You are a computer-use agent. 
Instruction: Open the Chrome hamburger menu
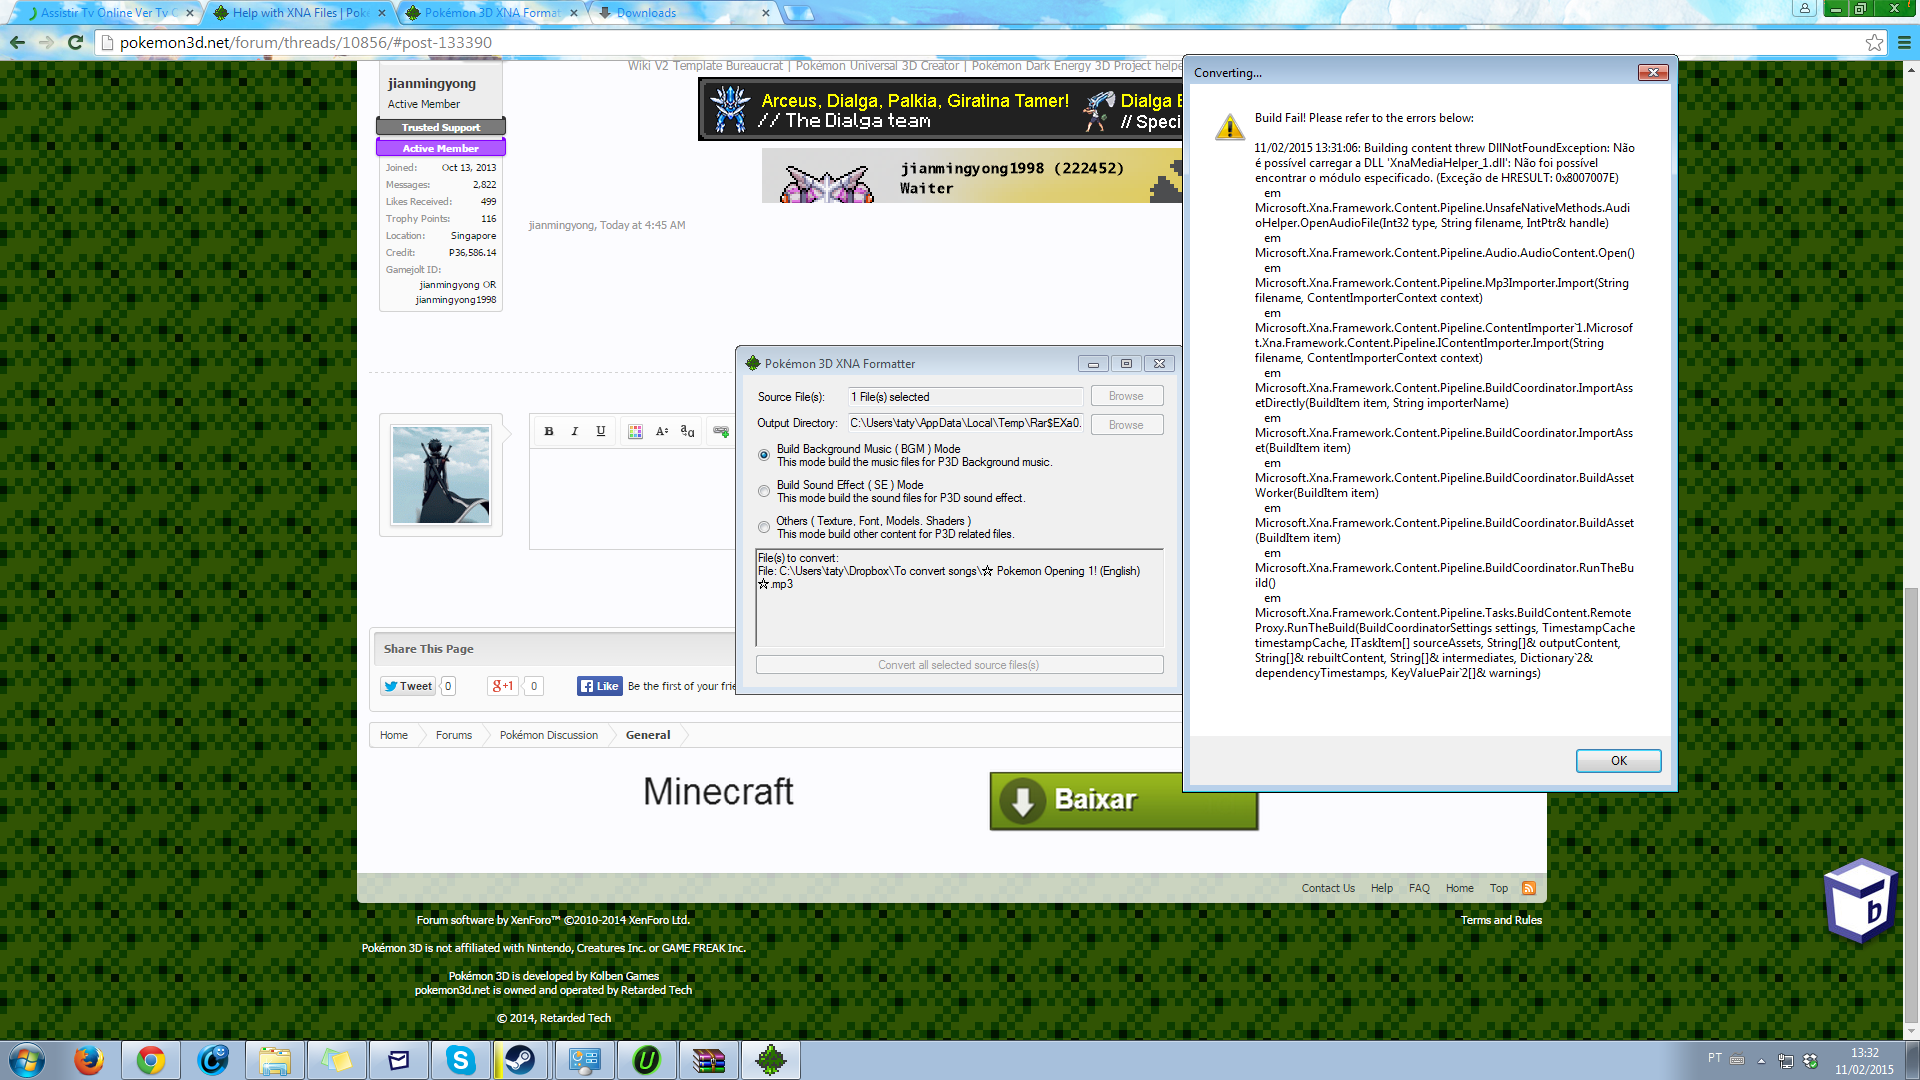tap(1904, 42)
